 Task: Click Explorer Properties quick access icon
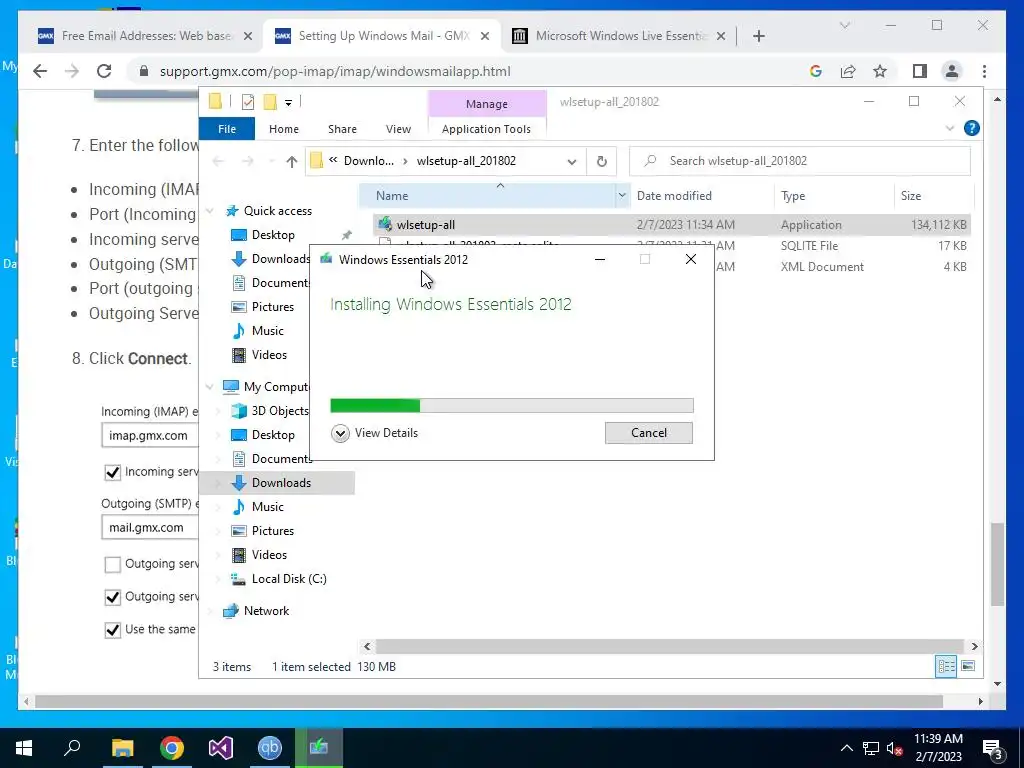tap(248, 102)
